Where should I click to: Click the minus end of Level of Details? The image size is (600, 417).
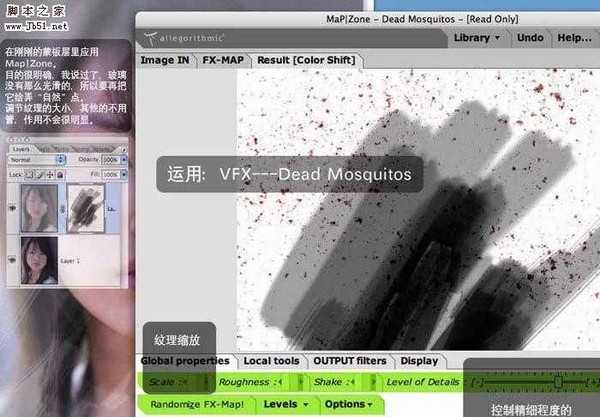[x=476, y=382]
